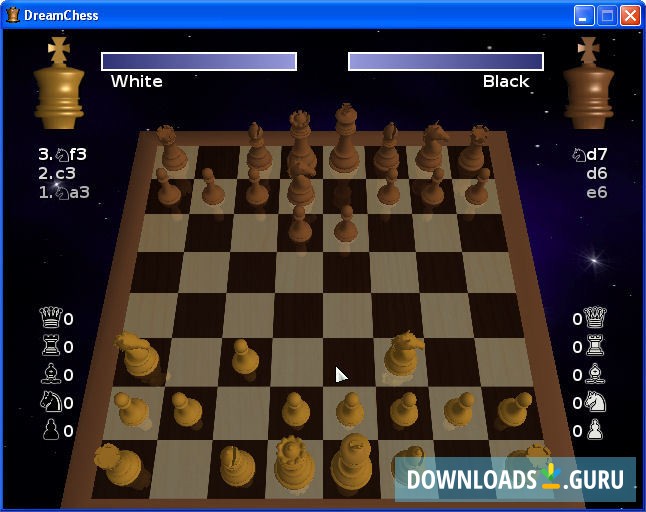Click Black's move entry 'd6'
This screenshot has width=646, height=512.
(597, 173)
